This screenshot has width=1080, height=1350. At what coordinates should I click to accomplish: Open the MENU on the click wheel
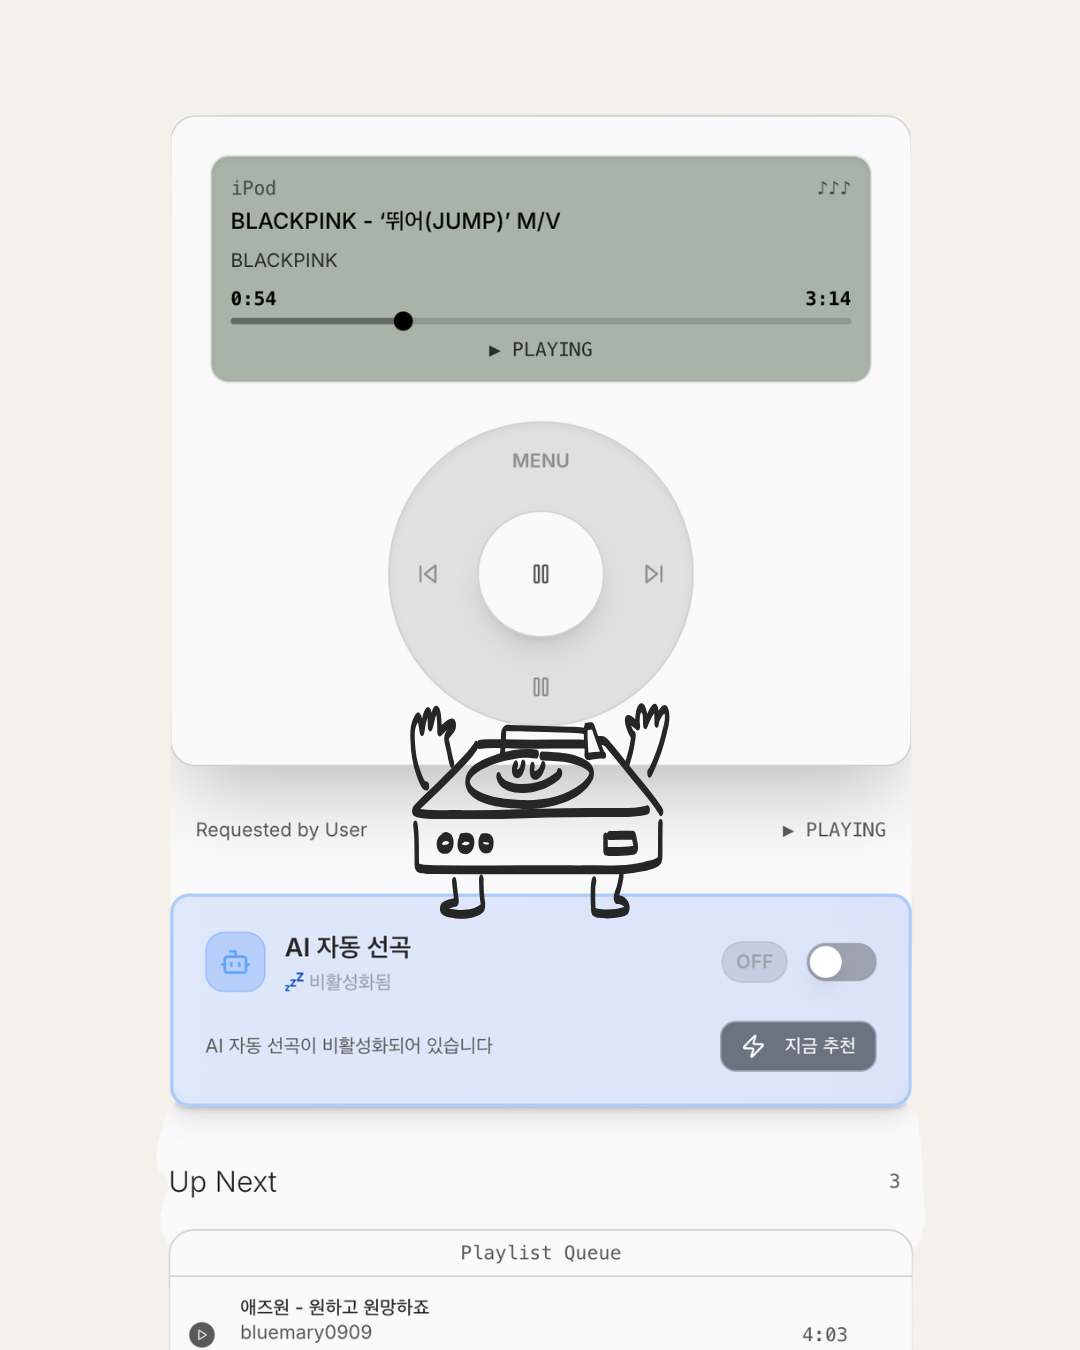click(541, 461)
